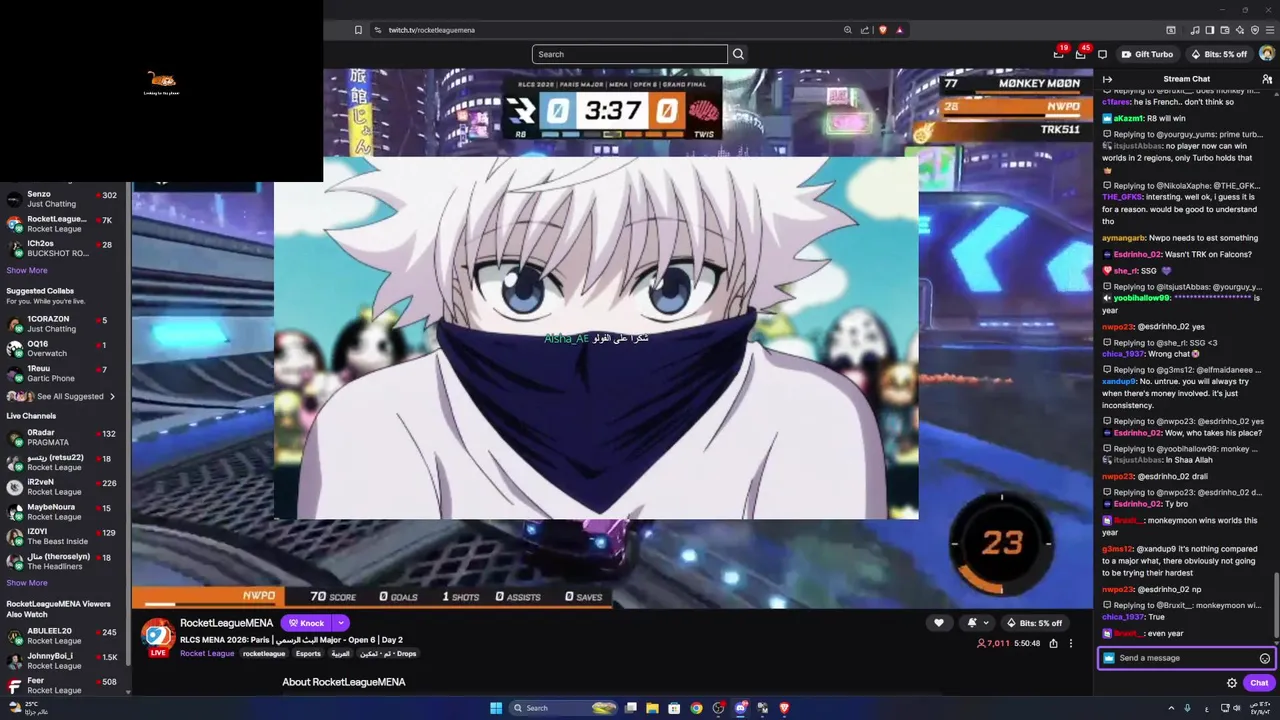Select the Drops enabled tag
Viewport: 1280px width, 720px height.
(x=388, y=653)
